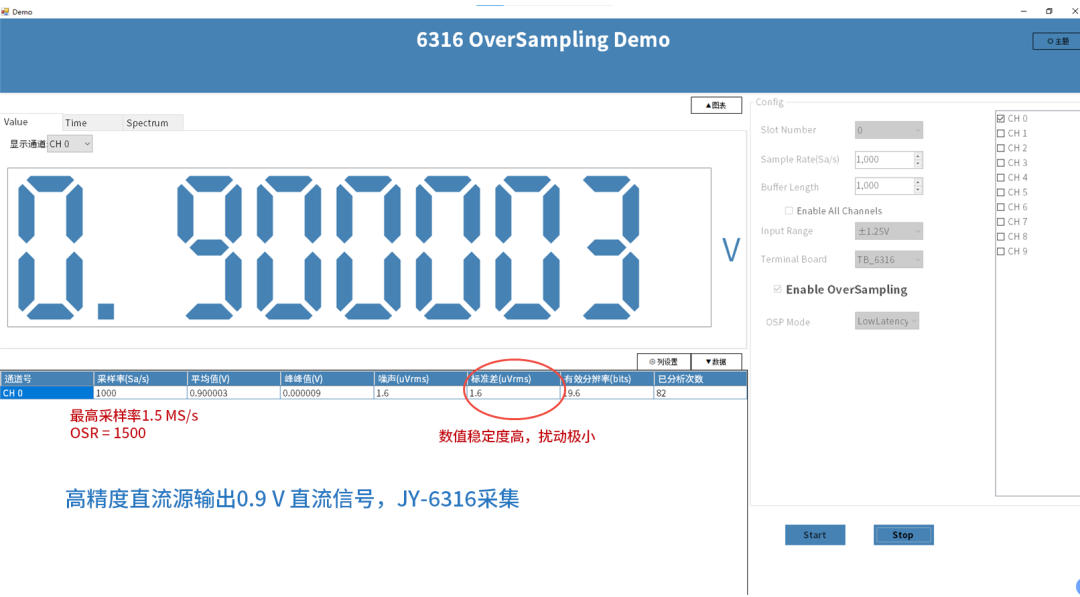Viewport: 1080px width, 597px height.
Task: Click the Sample Rate stepper up arrow
Action: click(x=917, y=155)
